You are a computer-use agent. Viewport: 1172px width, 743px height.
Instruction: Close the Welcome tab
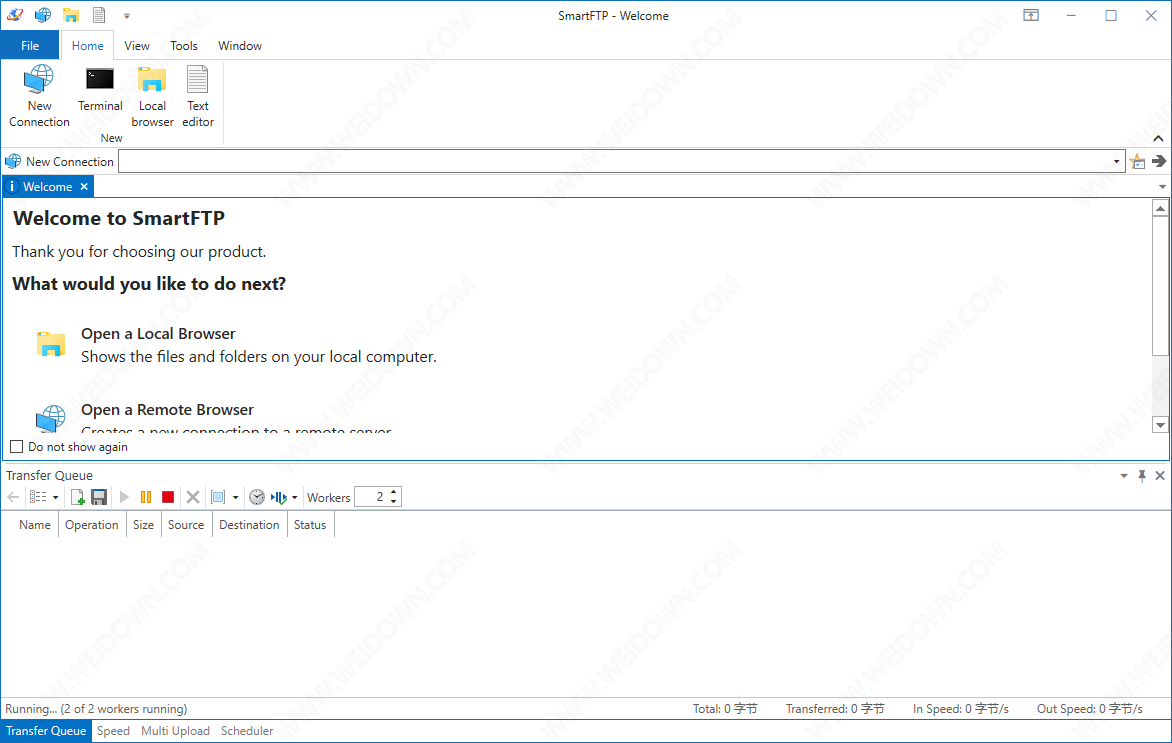[x=84, y=187]
